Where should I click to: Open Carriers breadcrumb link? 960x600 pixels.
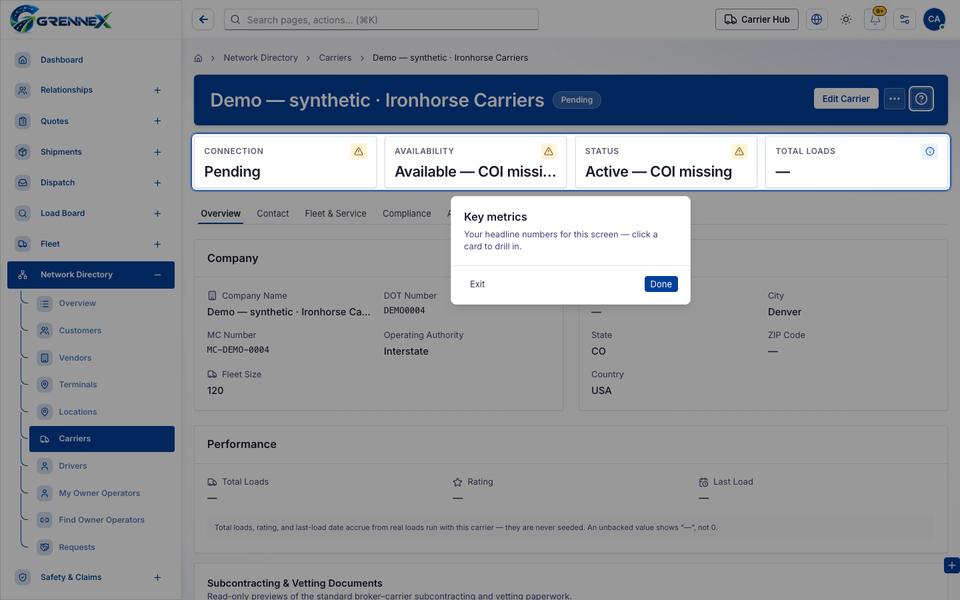(335, 58)
